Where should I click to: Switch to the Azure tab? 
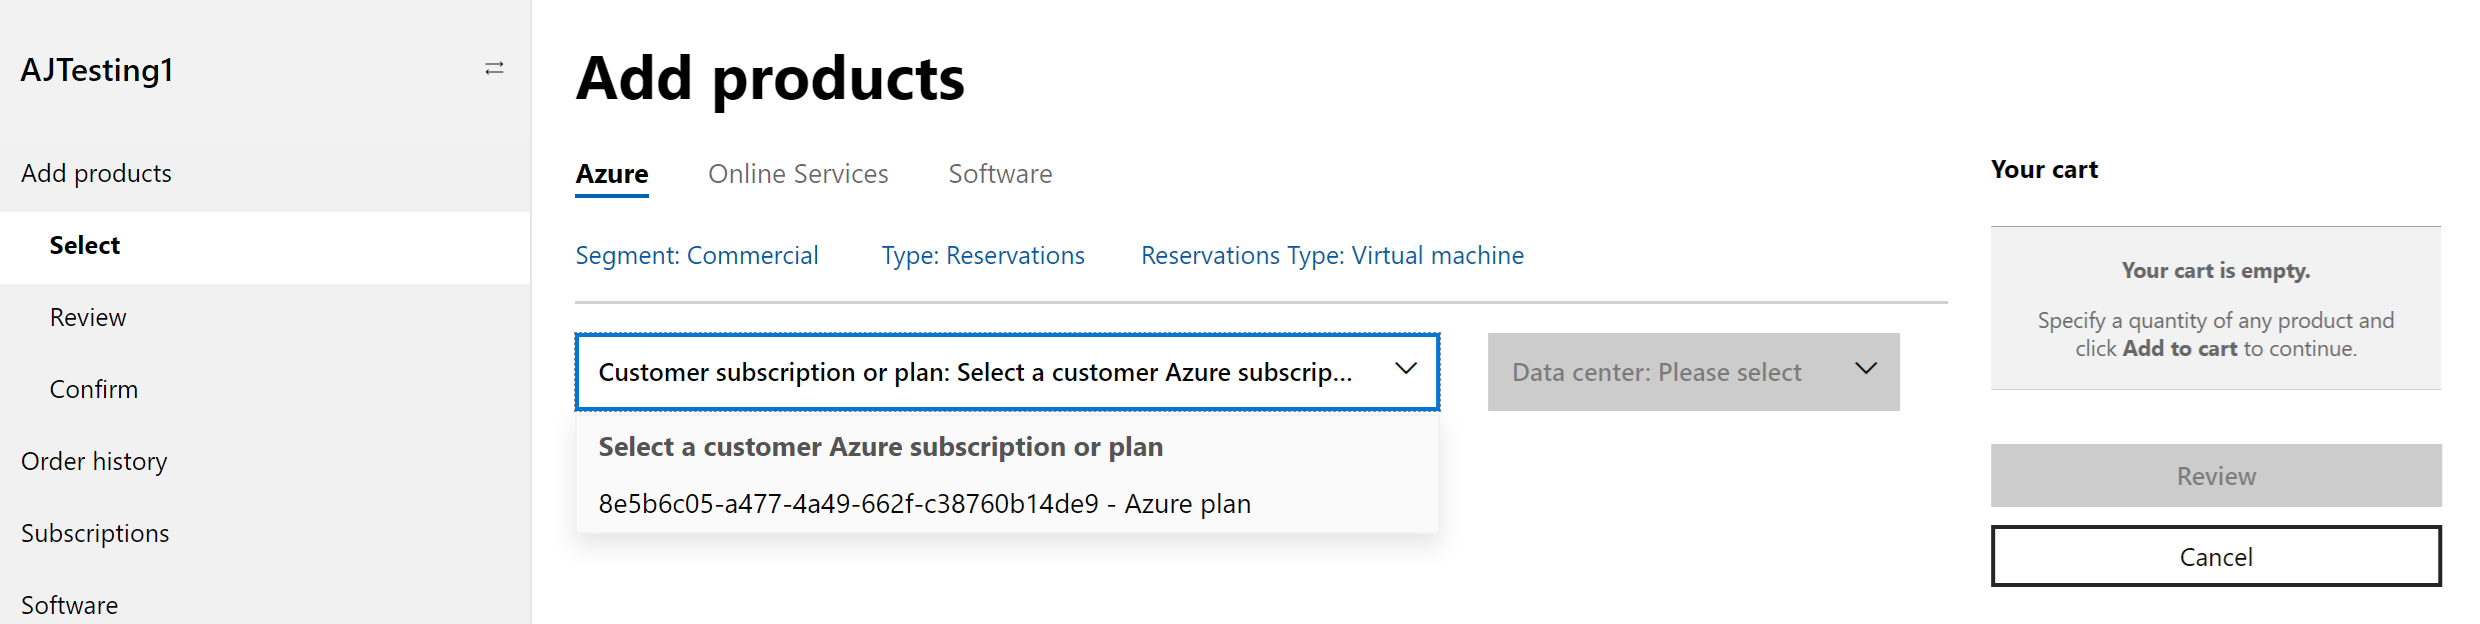612,174
